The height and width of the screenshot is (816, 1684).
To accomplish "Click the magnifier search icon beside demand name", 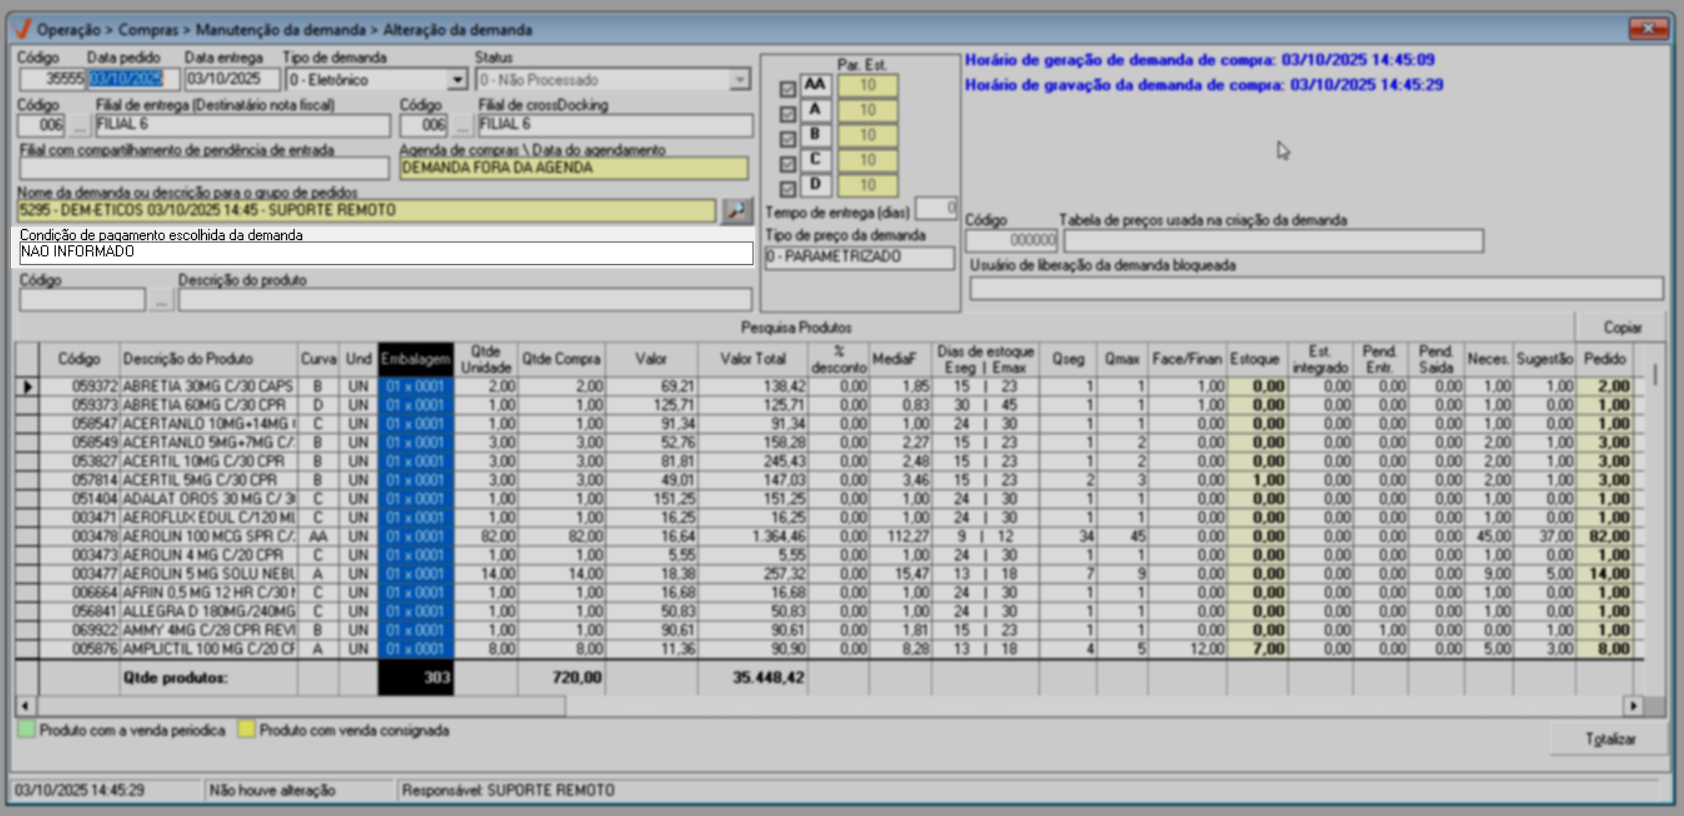I will point(736,210).
